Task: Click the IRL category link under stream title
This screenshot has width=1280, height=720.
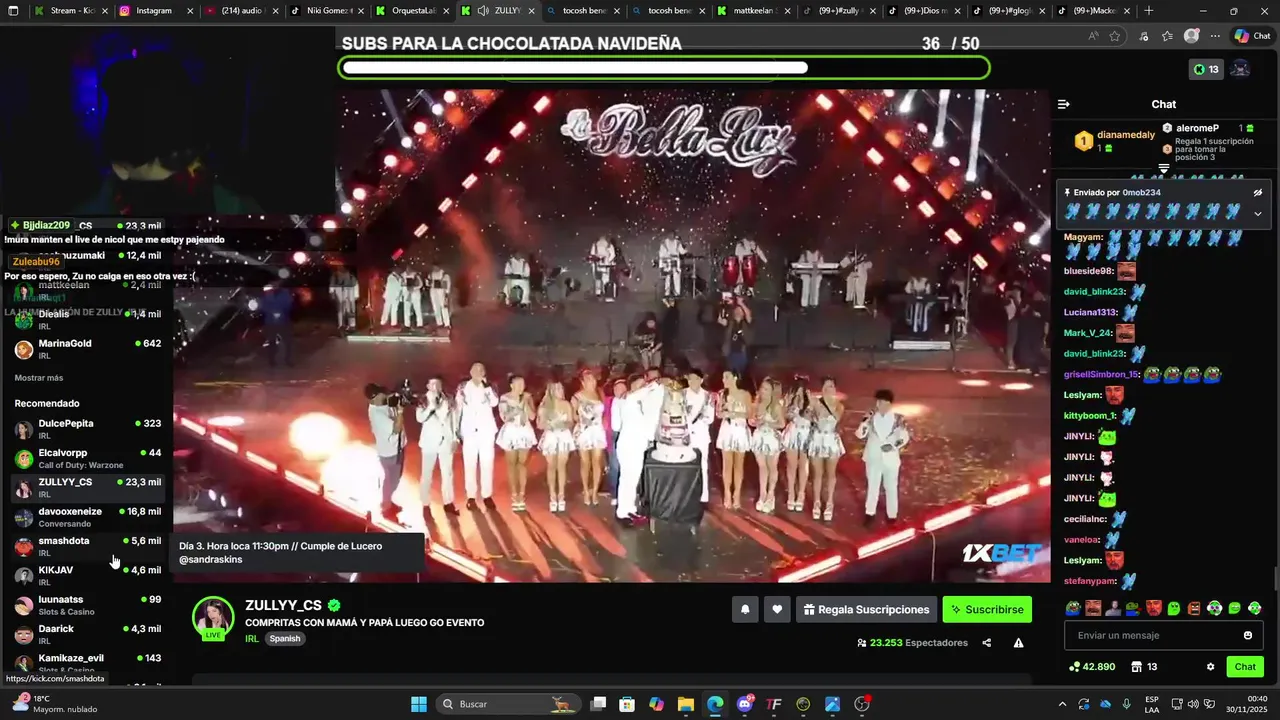Action: point(251,639)
